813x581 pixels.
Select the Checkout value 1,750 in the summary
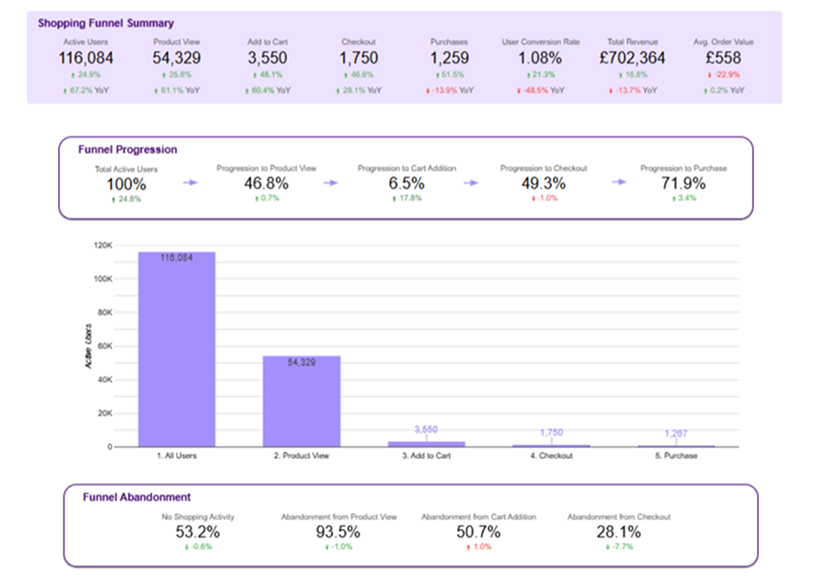coord(356,58)
